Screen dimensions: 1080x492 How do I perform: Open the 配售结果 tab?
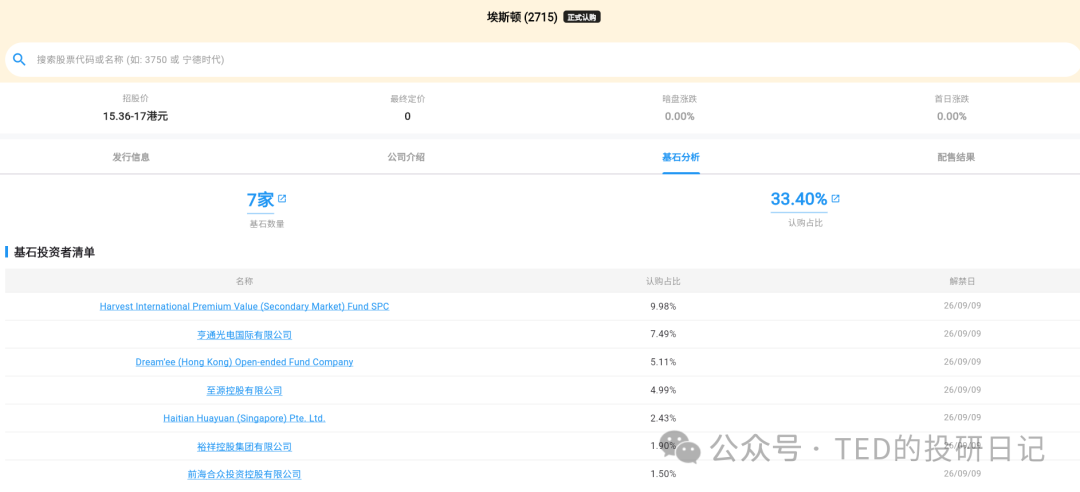(956, 157)
